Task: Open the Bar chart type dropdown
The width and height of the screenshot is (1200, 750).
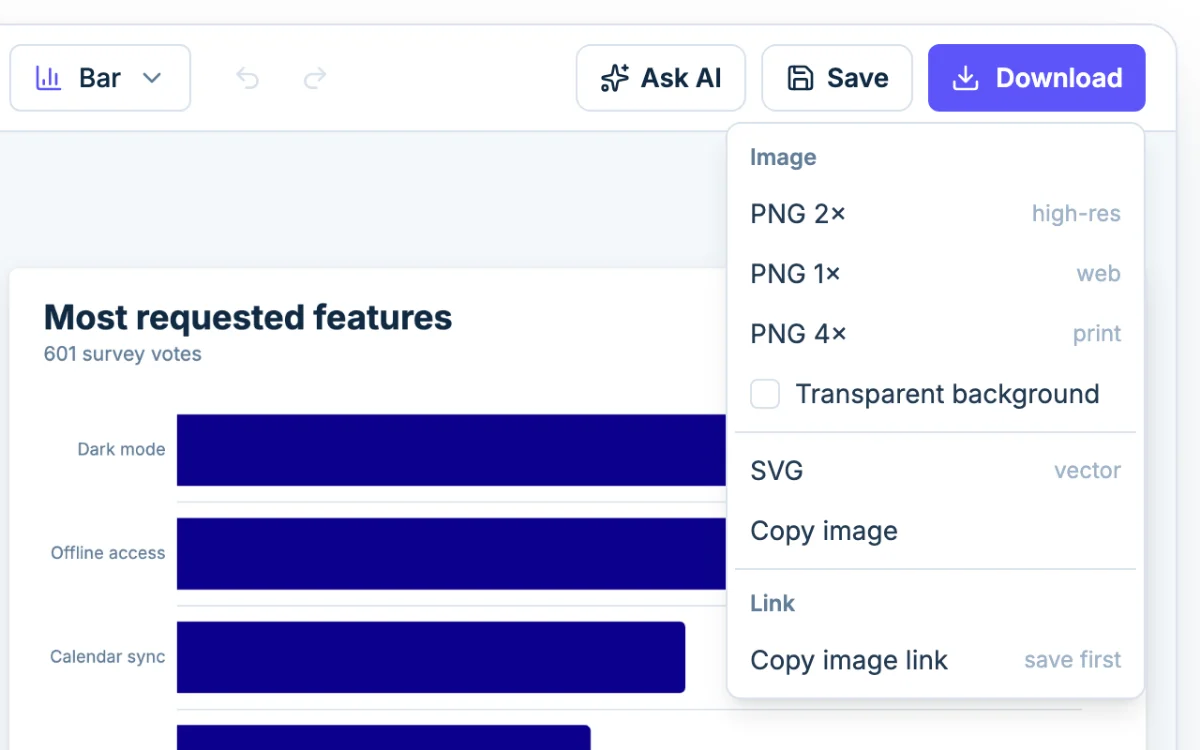Action: (x=100, y=78)
